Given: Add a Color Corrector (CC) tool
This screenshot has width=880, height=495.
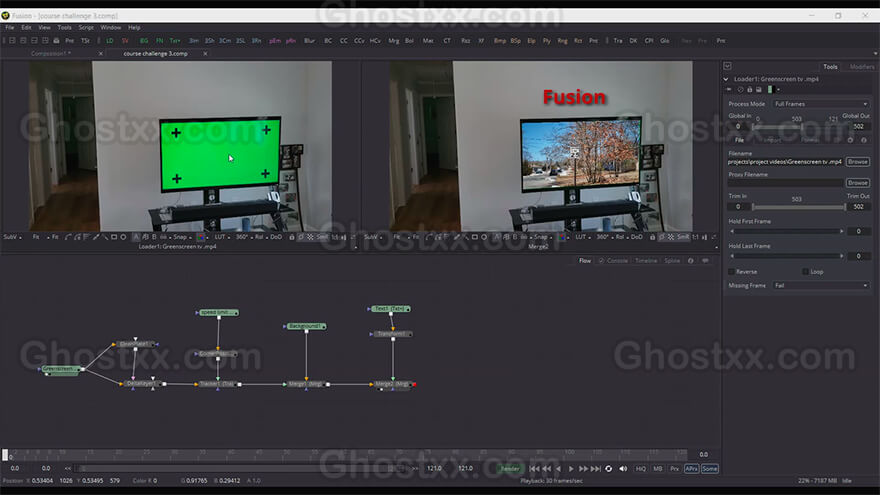Looking at the screenshot, I should click(343, 41).
